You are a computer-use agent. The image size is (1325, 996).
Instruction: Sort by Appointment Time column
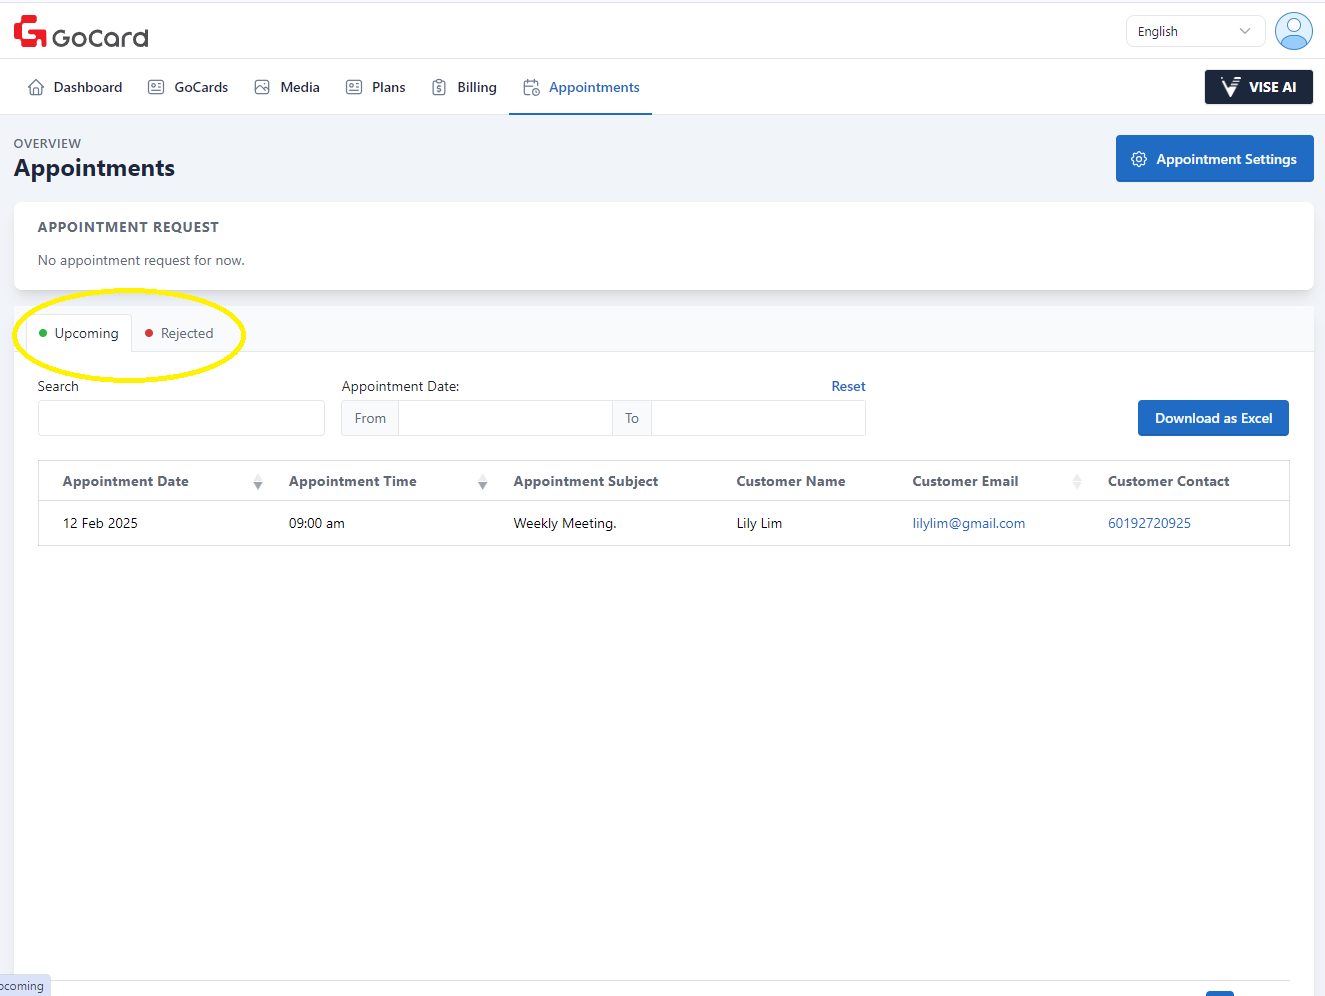tap(482, 482)
